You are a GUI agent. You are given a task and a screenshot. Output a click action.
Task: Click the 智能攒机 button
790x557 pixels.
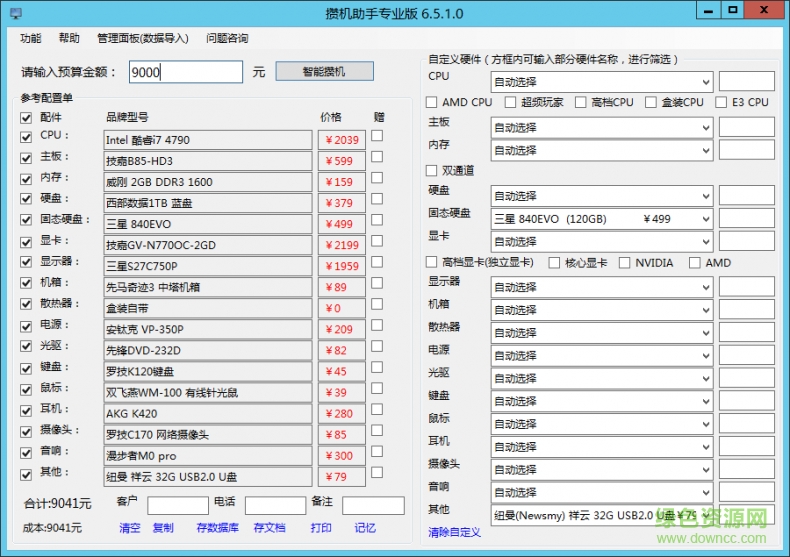pyautogui.click(x=324, y=72)
